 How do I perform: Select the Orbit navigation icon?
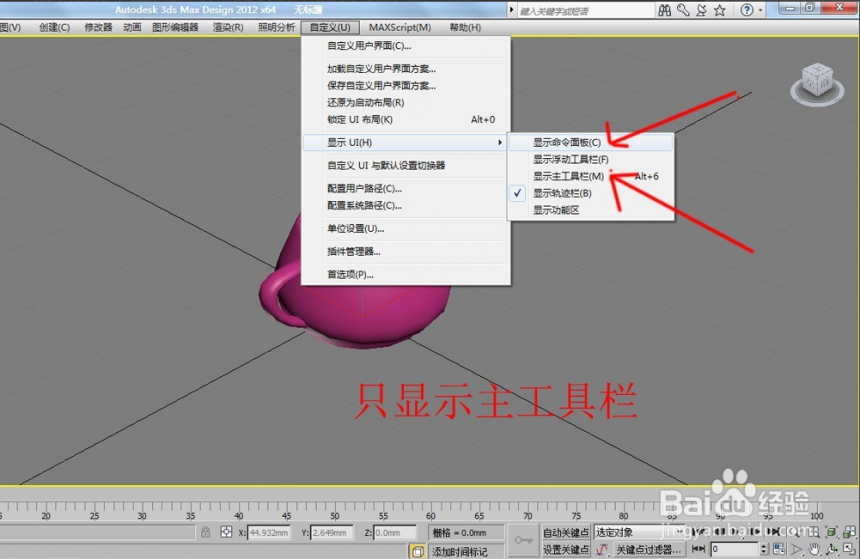(x=831, y=549)
